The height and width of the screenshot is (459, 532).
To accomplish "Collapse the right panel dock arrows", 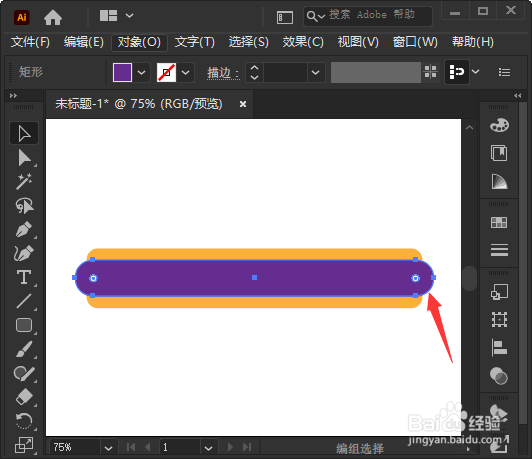I will click(517, 95).
